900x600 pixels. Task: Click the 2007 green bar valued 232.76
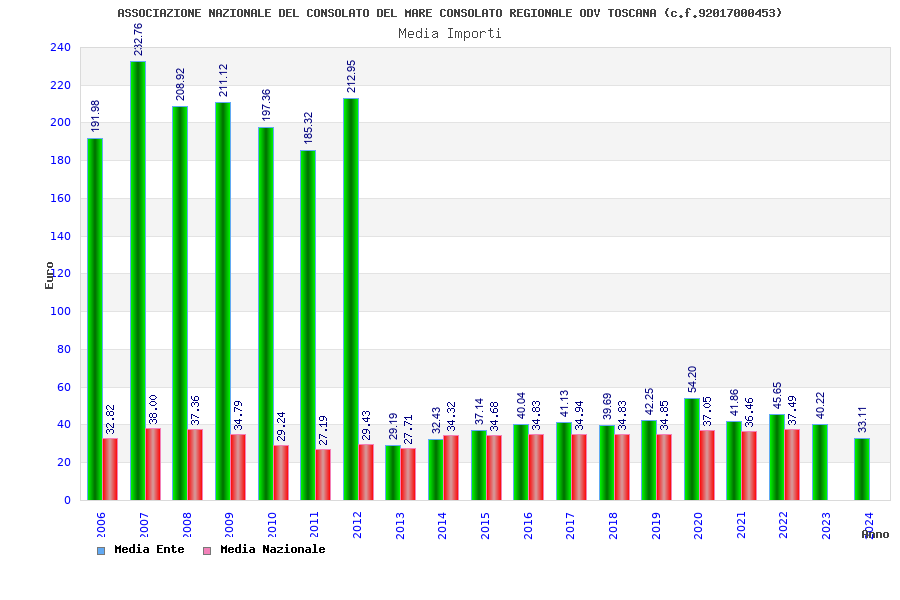tap(138, 281)
